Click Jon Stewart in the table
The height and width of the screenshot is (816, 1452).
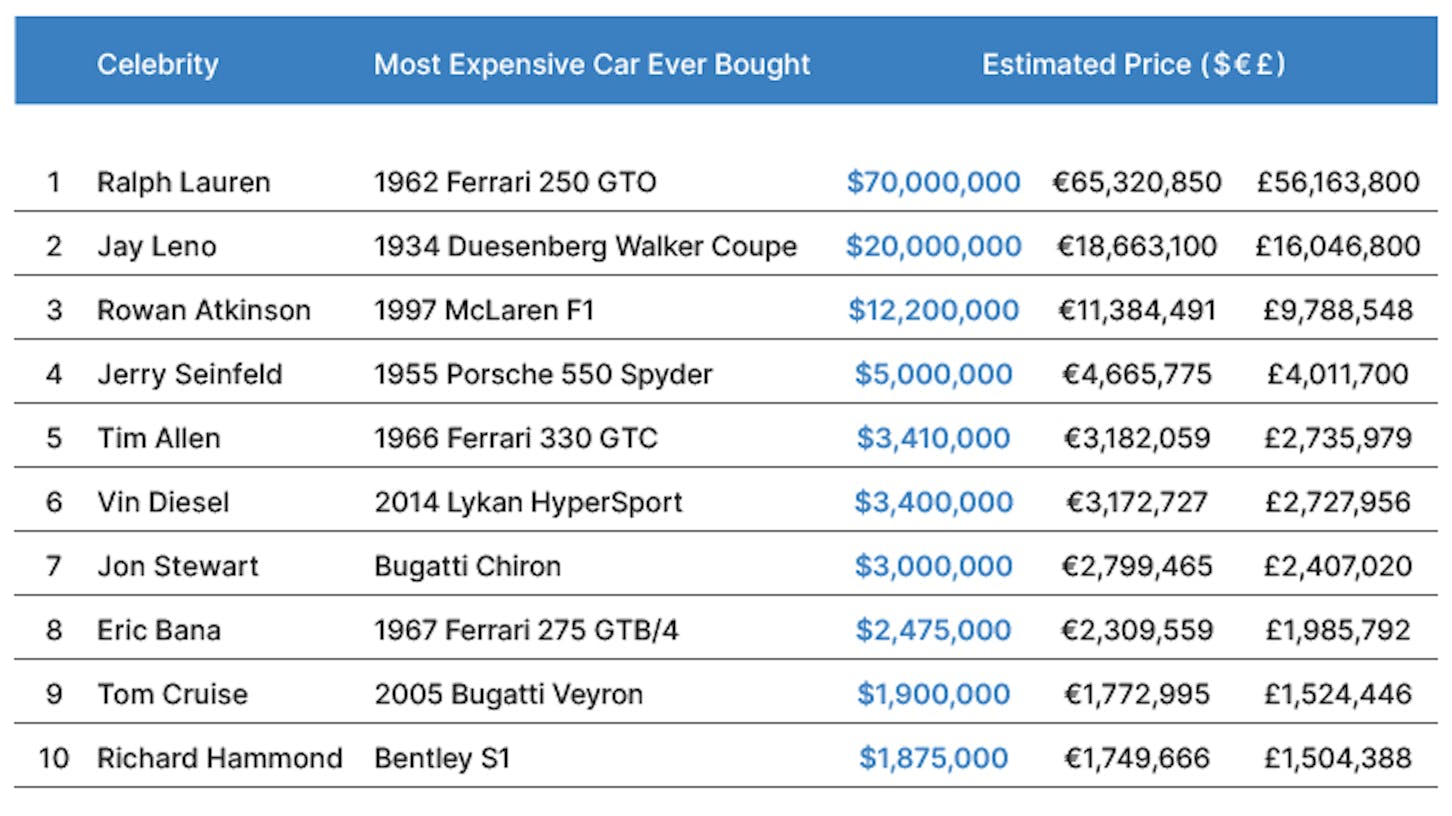click(177, 566)
